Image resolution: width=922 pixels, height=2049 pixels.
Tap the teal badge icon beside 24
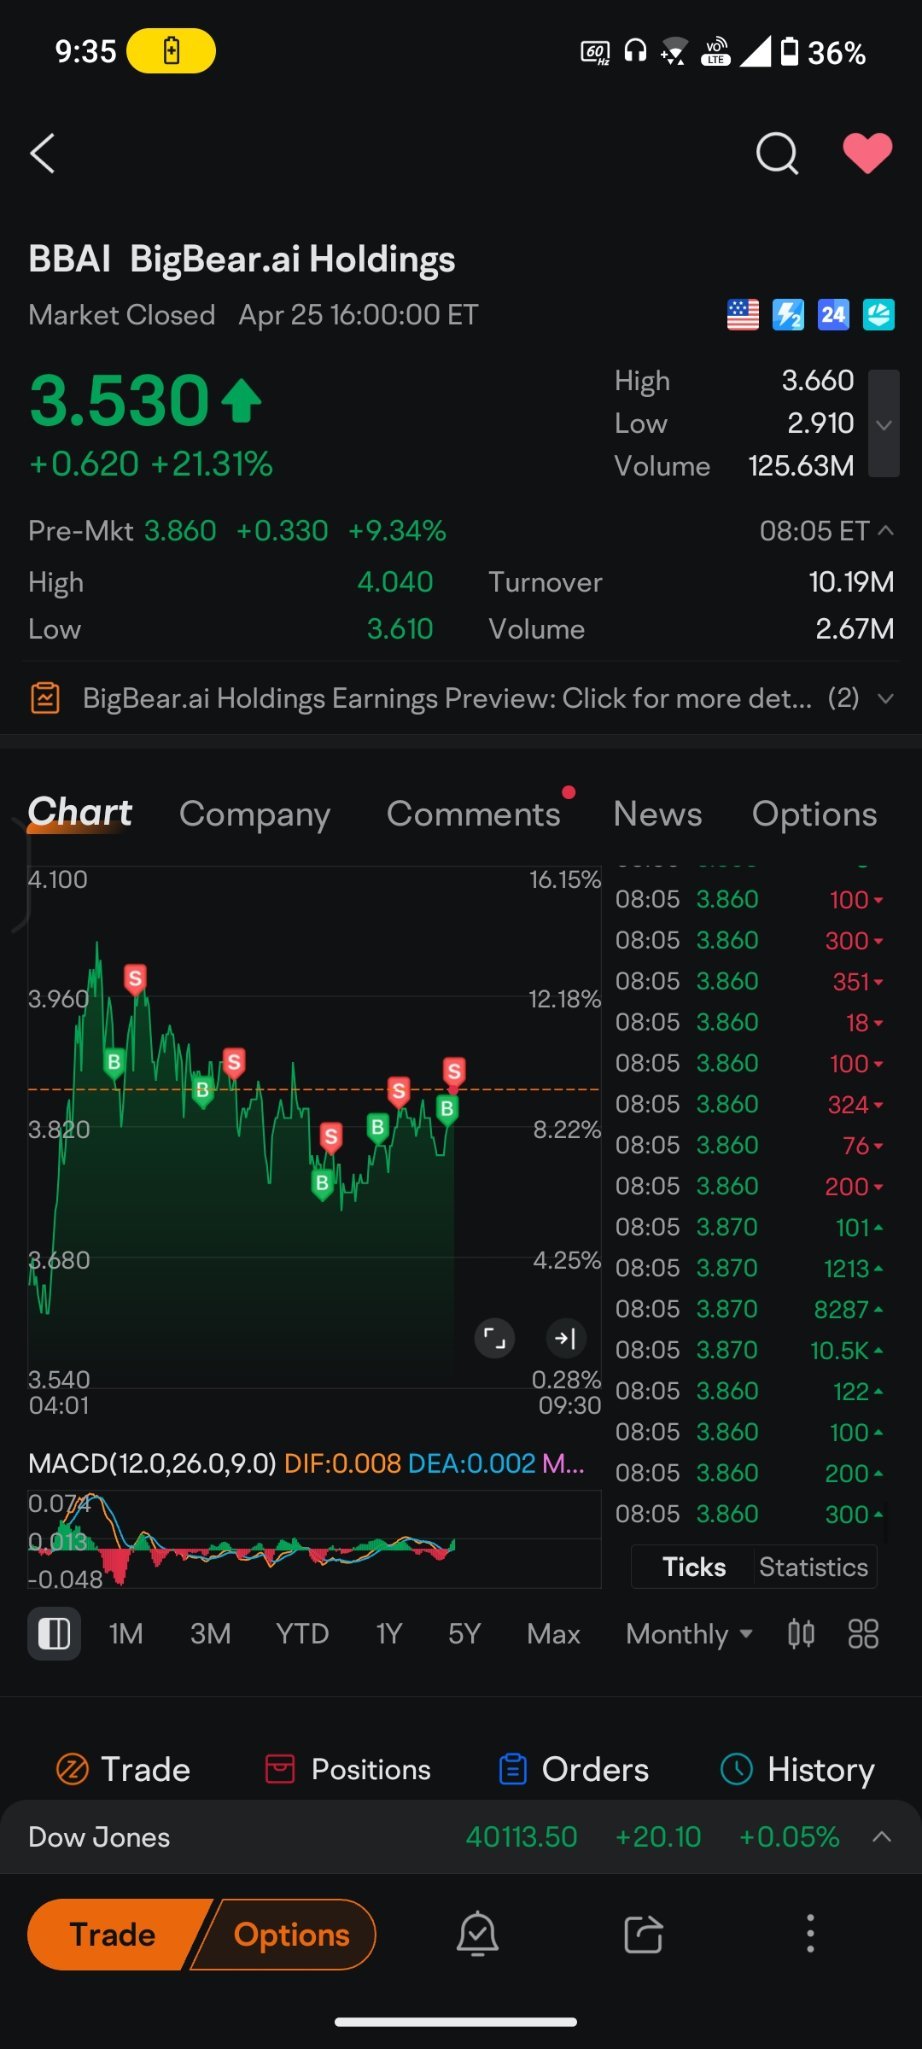879,315
